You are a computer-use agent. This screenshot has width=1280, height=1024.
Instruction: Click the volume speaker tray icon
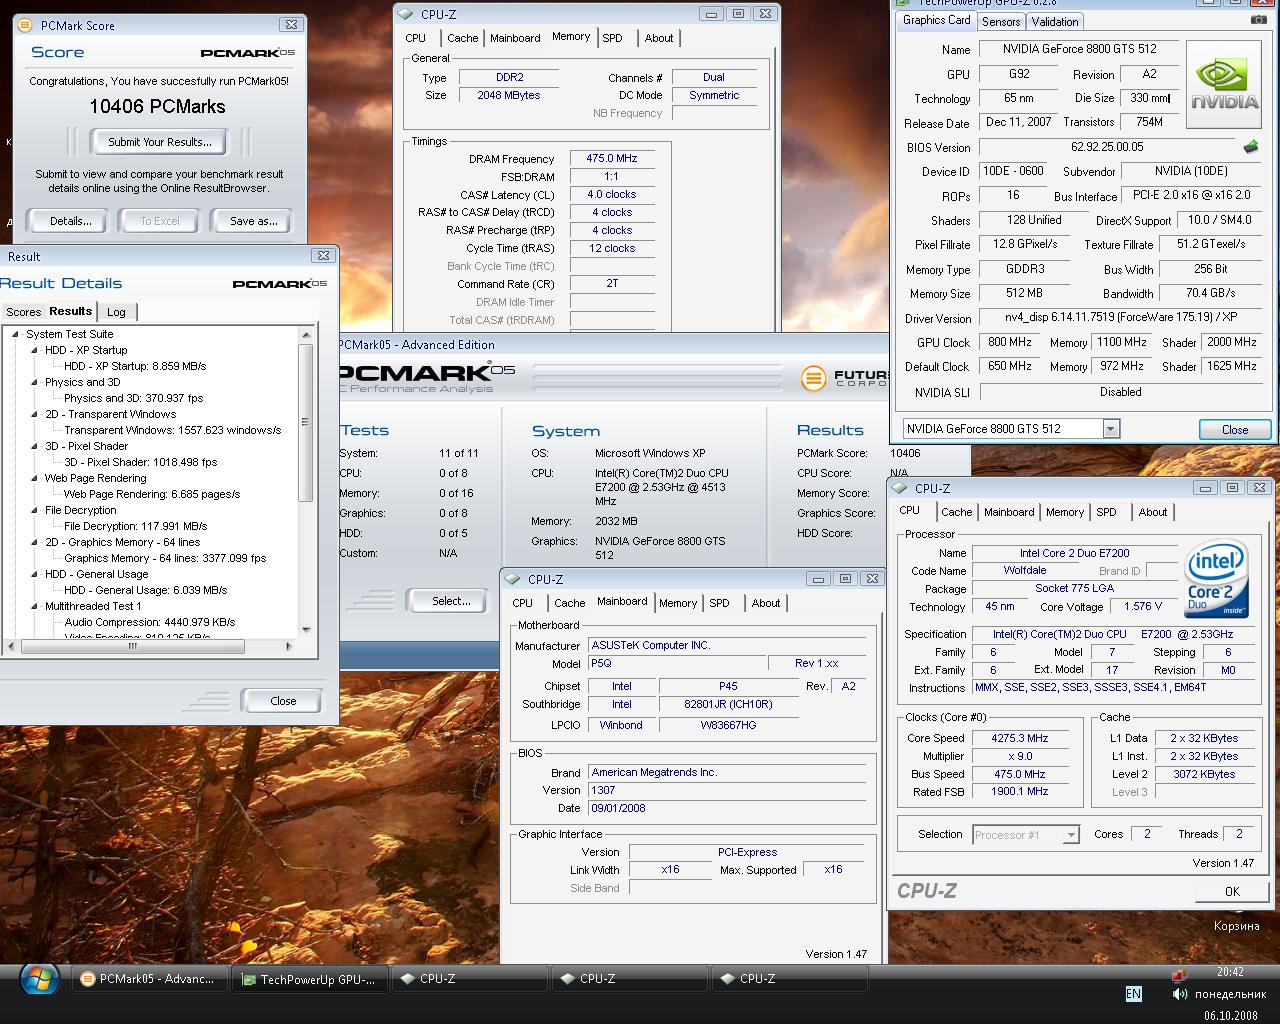pos(1179,994)
